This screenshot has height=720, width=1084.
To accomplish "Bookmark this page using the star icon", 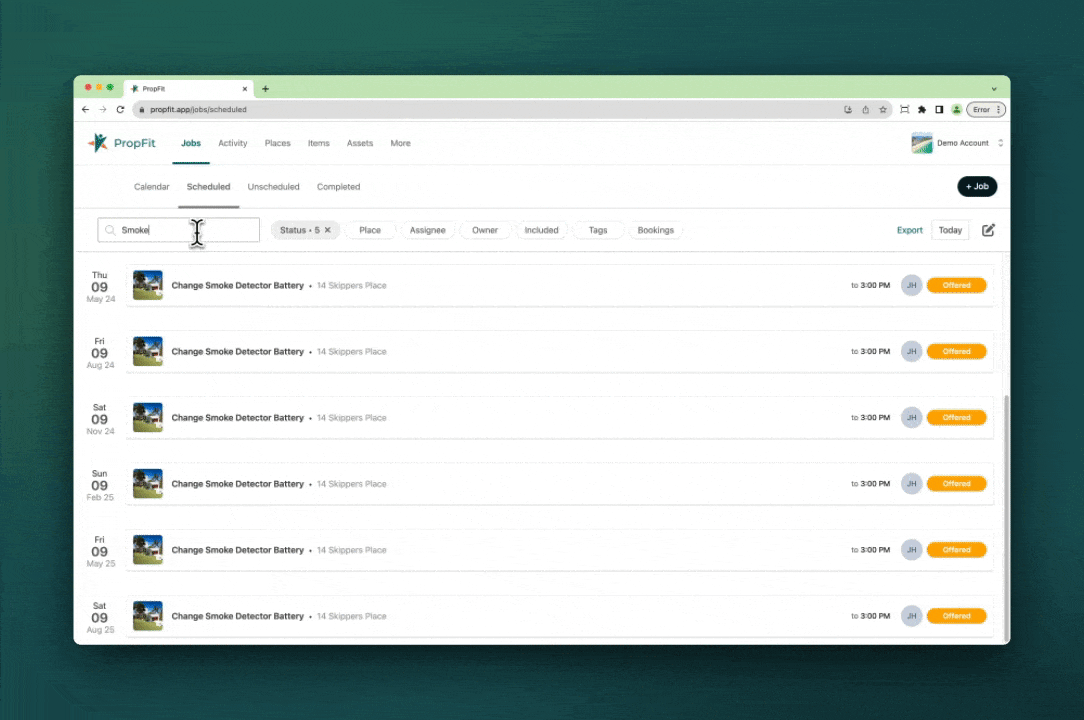I will (x=883, y=110).
